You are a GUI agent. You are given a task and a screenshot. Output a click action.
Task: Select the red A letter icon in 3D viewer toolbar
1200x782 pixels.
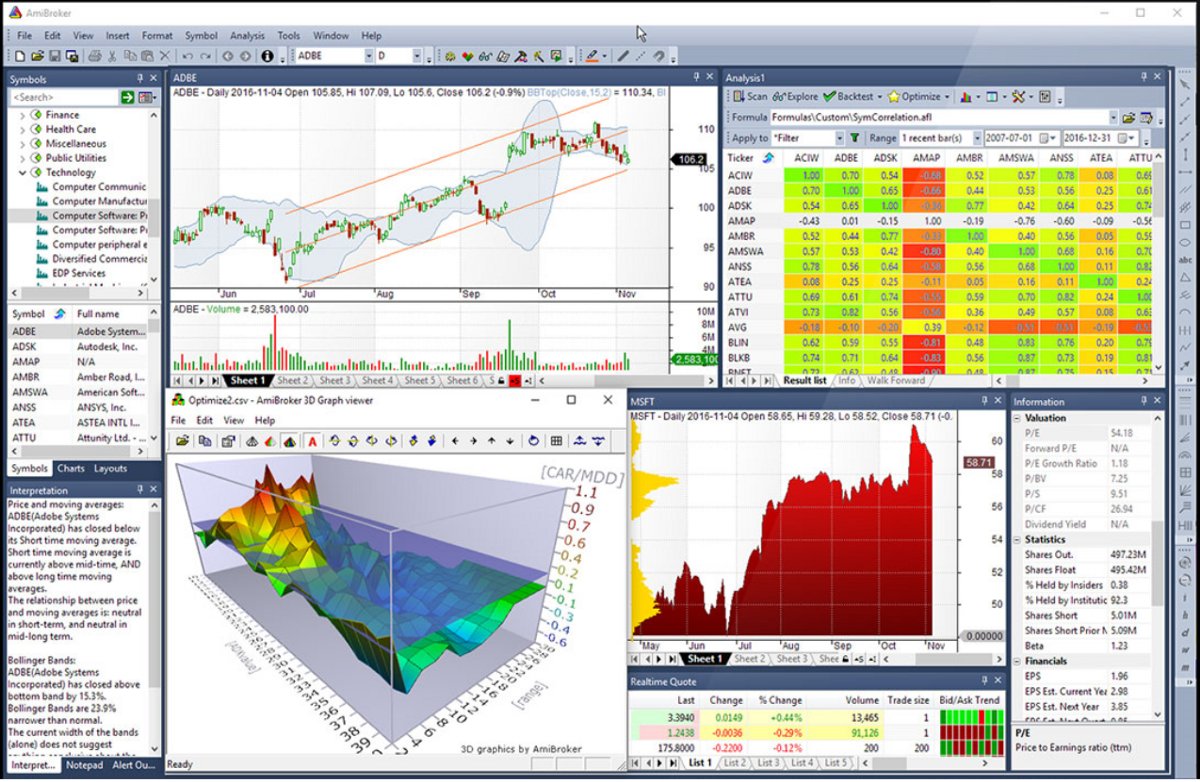point(312,440)
